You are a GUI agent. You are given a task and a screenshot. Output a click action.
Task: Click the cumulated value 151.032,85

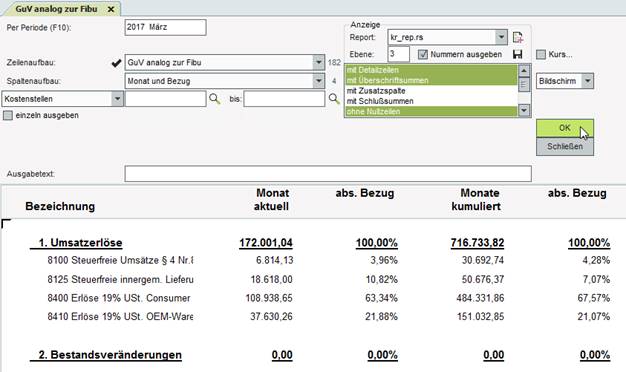click(481, 317)
